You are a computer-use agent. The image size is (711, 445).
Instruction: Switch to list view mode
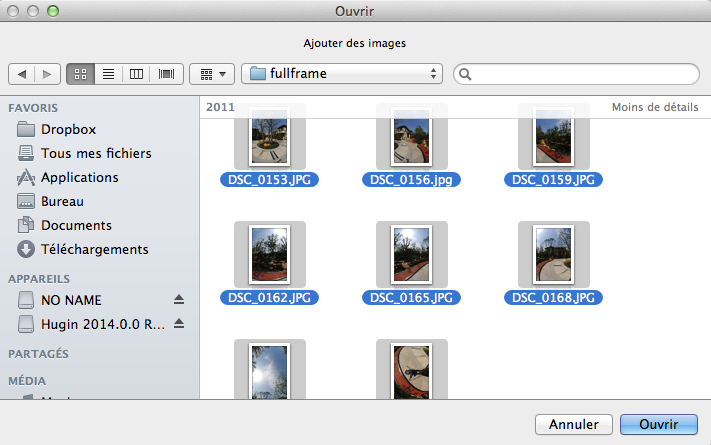108,74
